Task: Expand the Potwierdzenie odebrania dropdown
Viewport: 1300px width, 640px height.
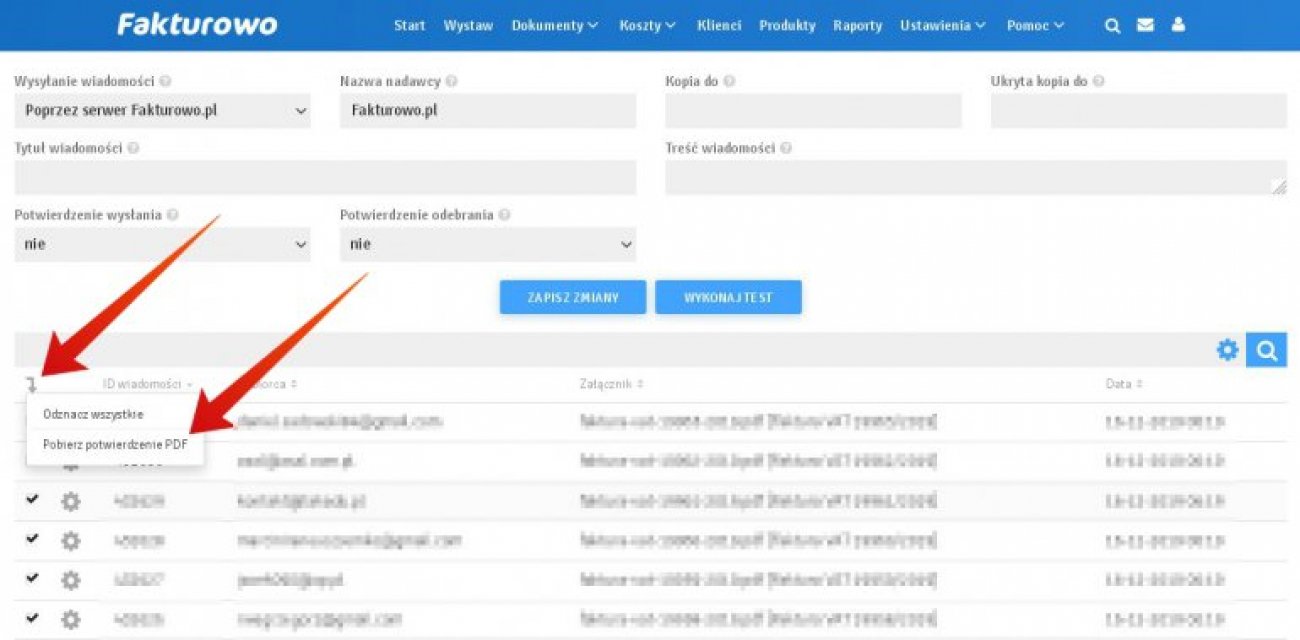Action: tap(487, 244)
